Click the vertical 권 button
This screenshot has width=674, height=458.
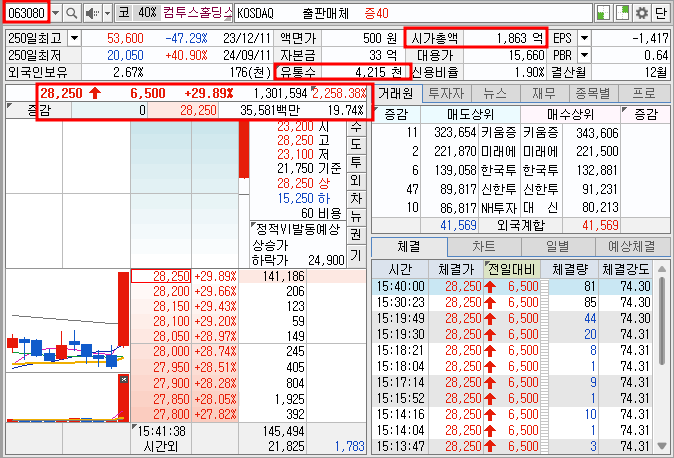pos(356,235)
